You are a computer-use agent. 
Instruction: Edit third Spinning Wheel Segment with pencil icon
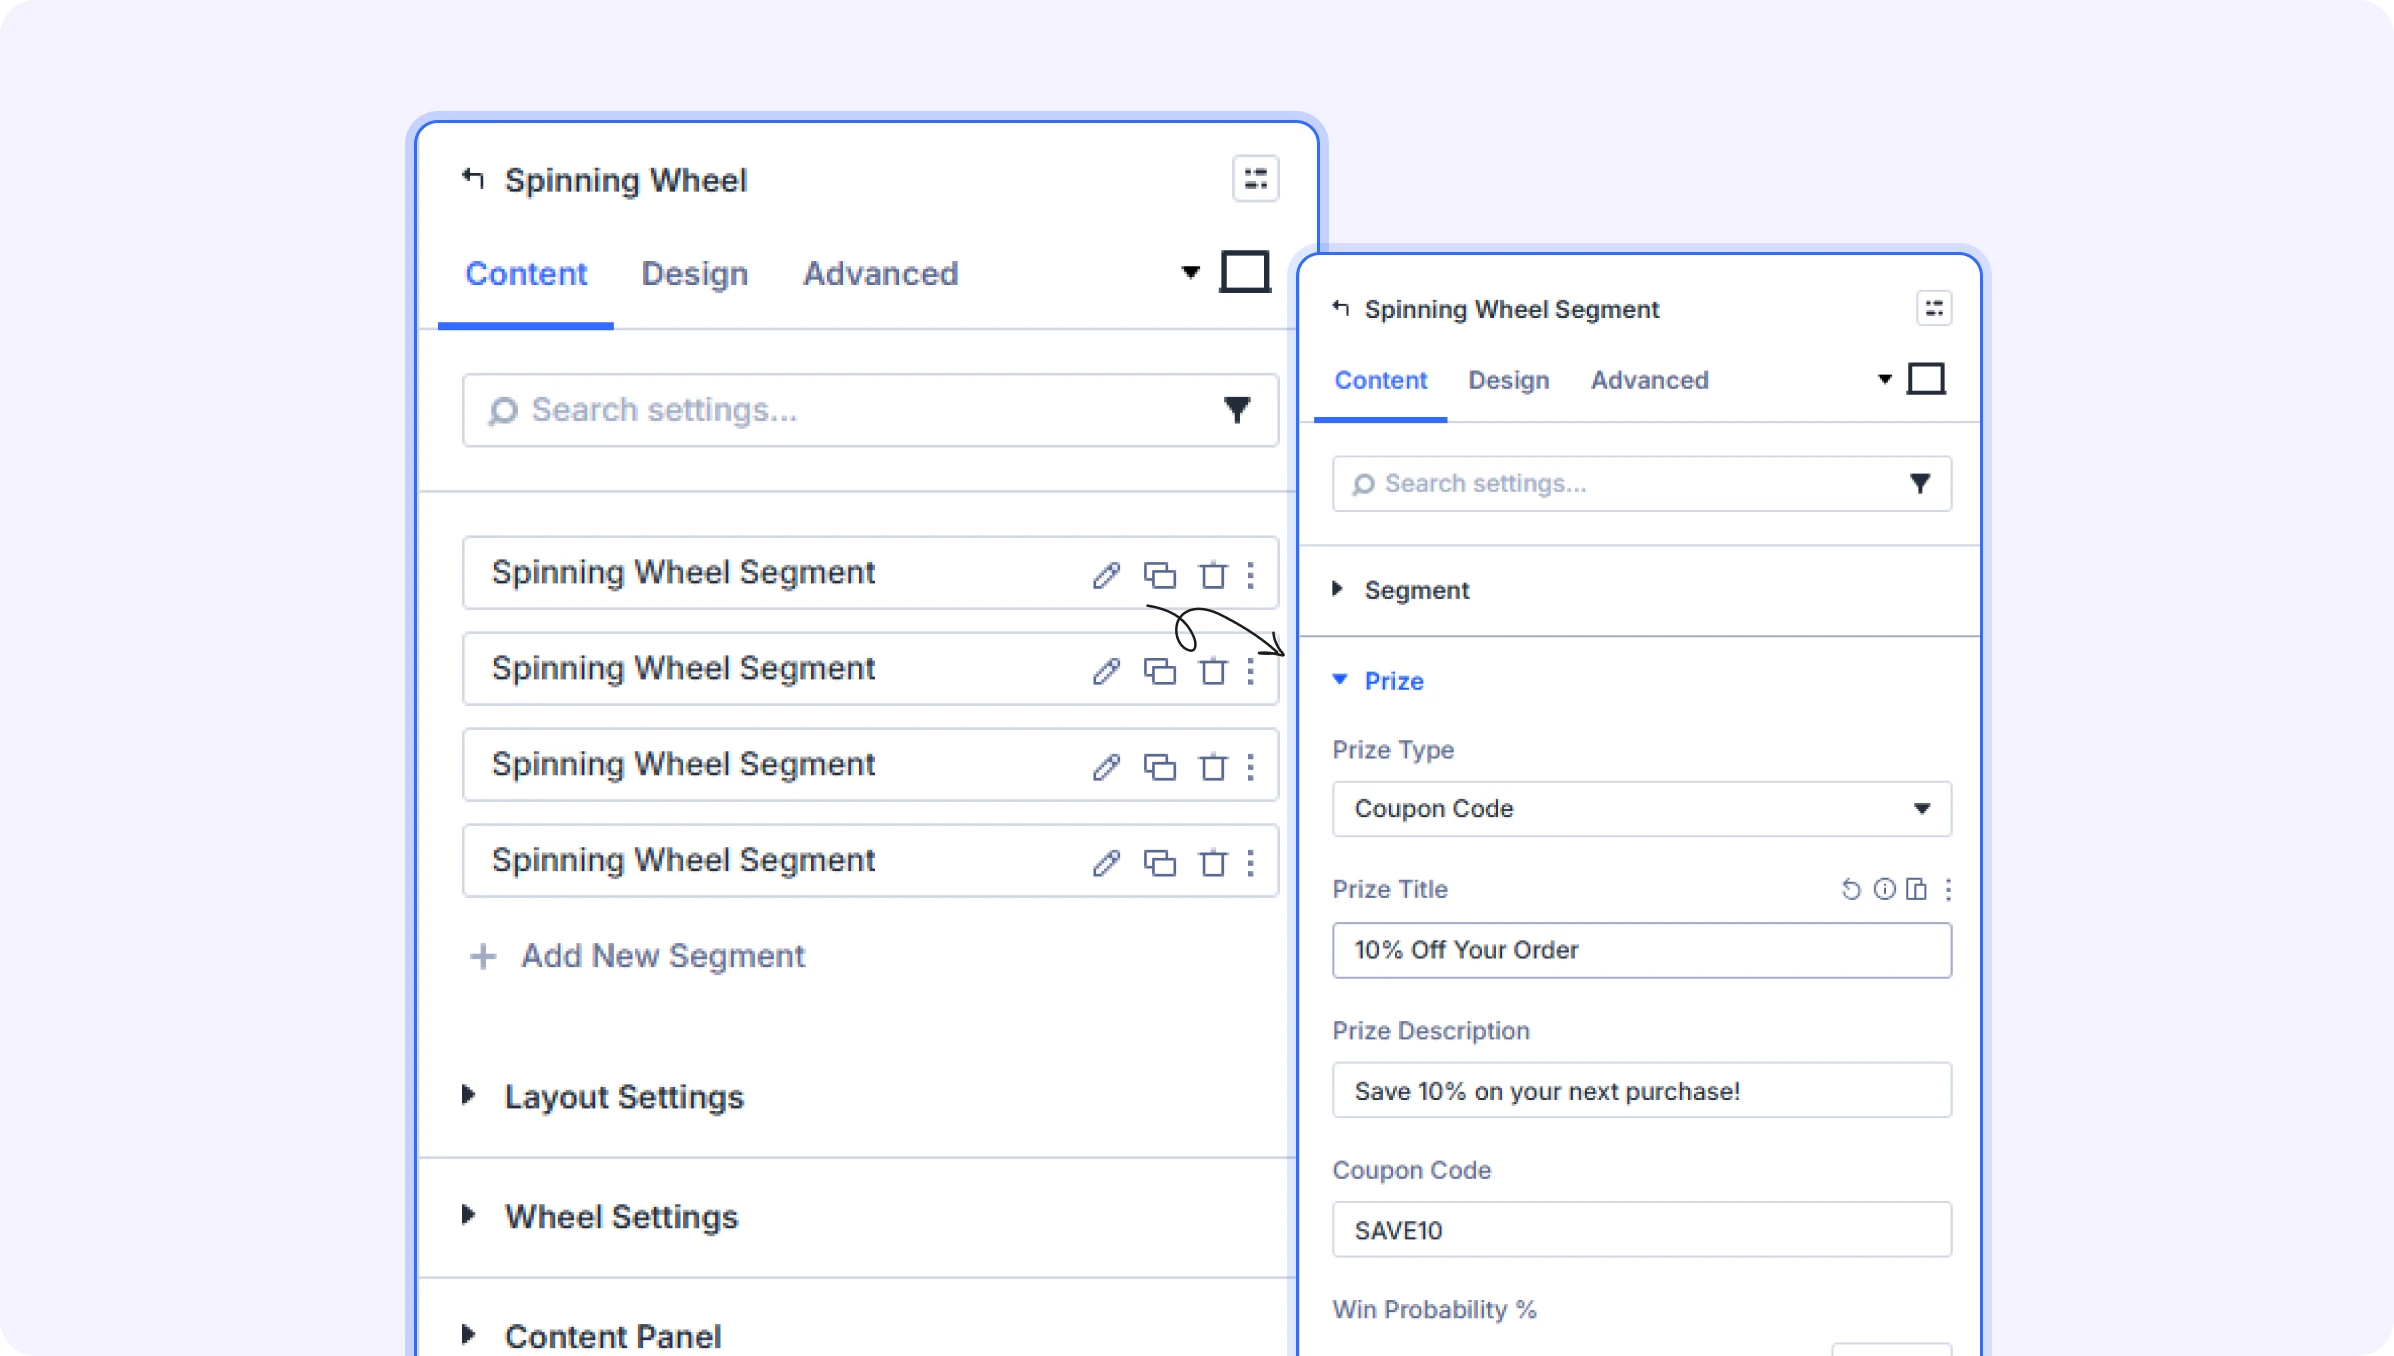click(x=1106, y=767)
